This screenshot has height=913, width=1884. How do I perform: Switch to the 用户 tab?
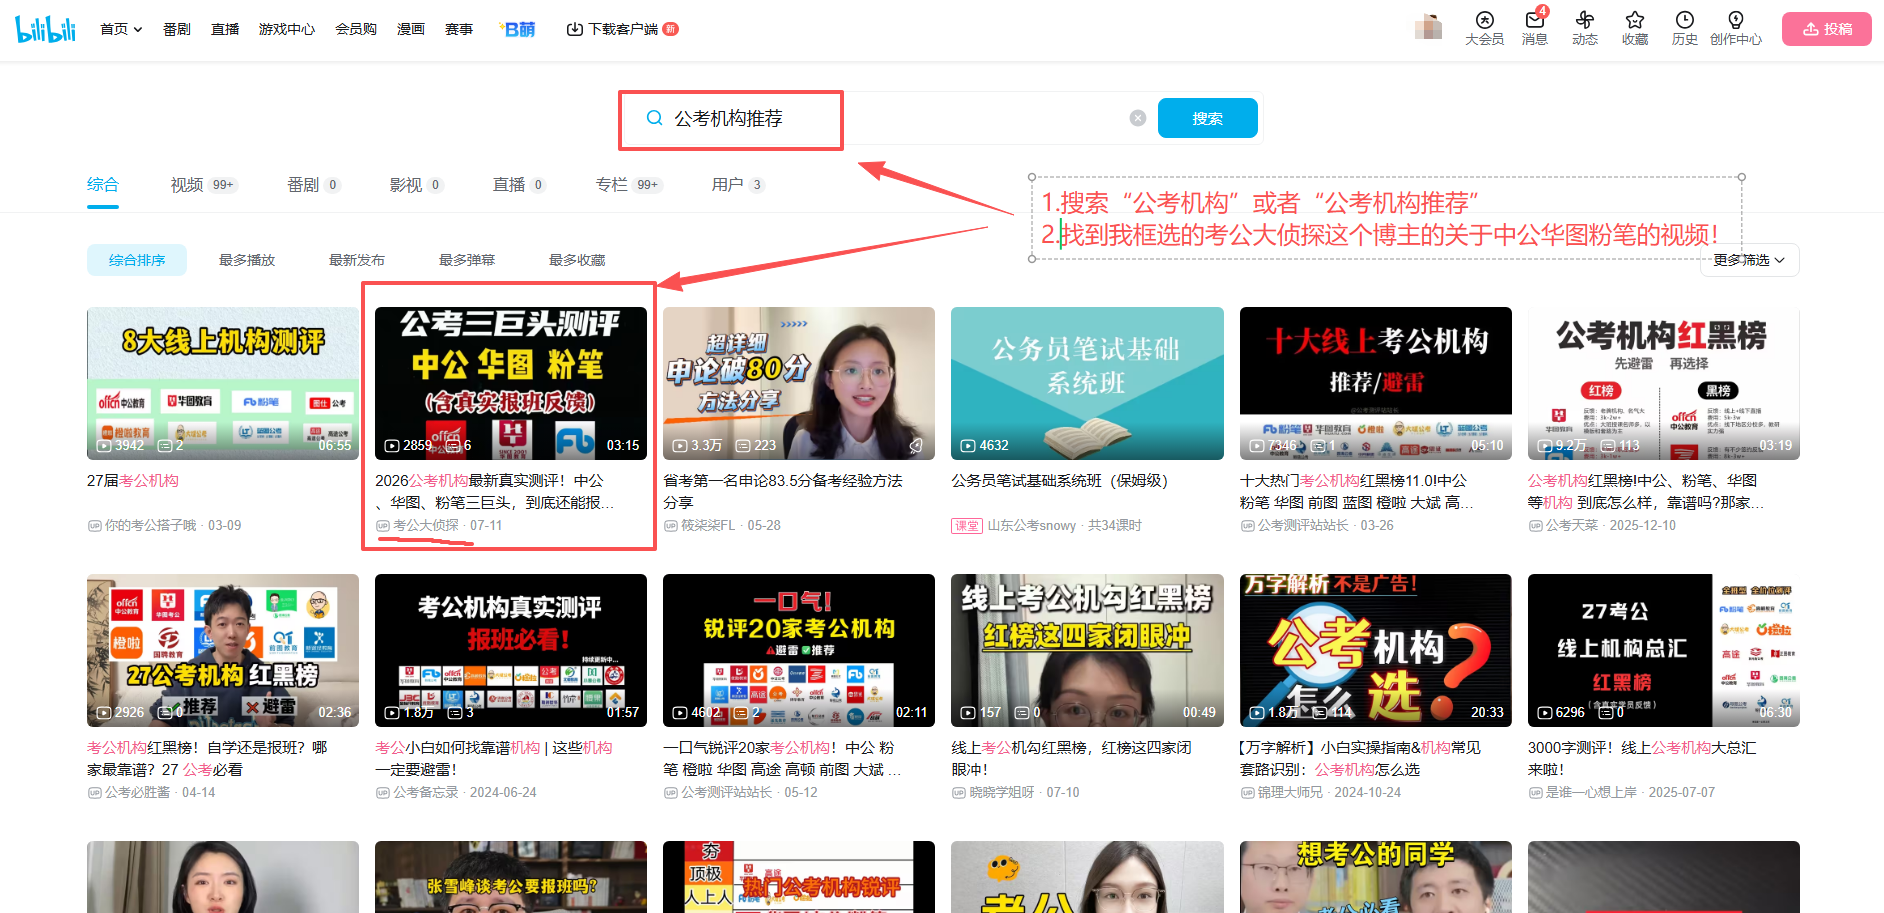pos(738,185)
